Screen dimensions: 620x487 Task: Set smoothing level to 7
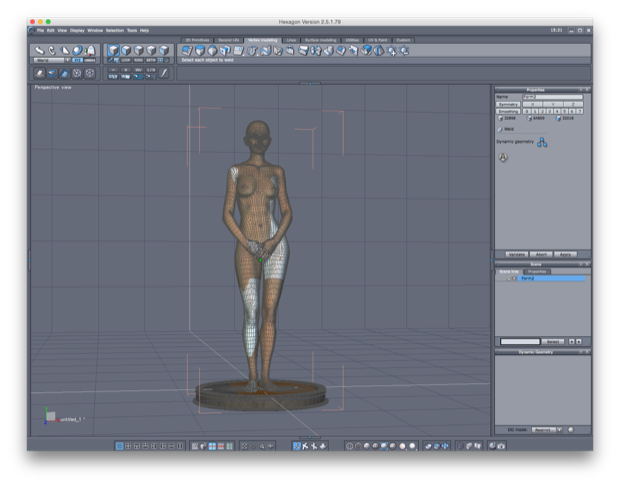click(x=579, y=111)
